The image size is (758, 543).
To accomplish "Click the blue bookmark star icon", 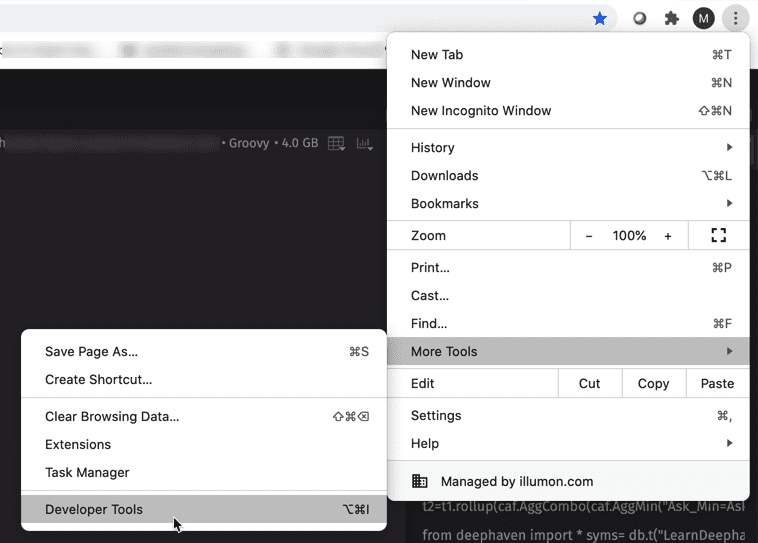I will 600,18.
